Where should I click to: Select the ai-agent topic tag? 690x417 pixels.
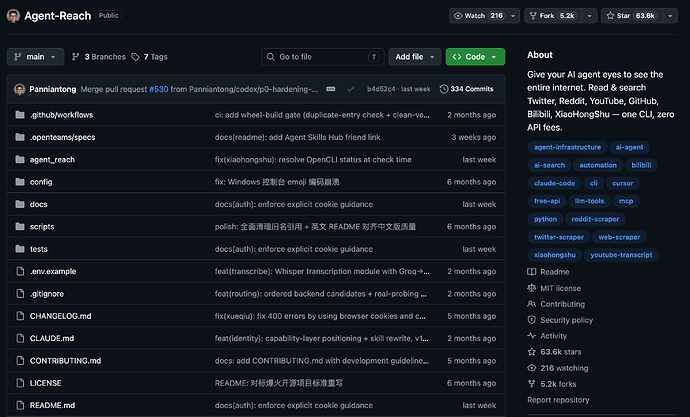pos(629,147)
